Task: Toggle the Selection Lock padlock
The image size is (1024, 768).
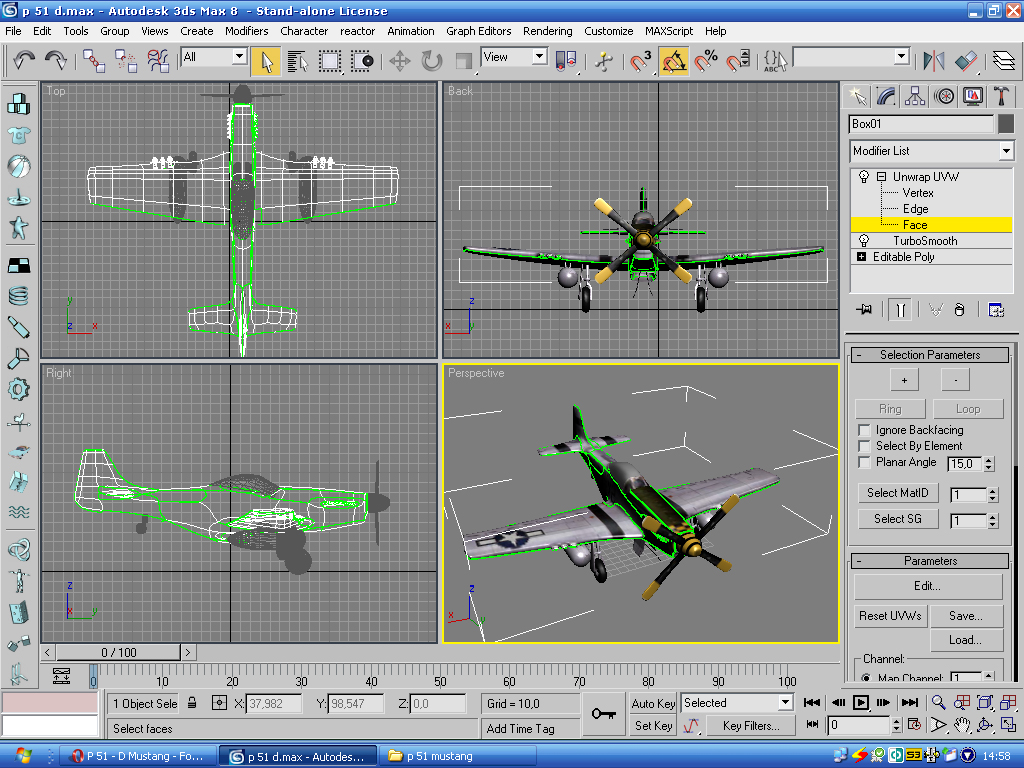Action: [x=192, y=703]
